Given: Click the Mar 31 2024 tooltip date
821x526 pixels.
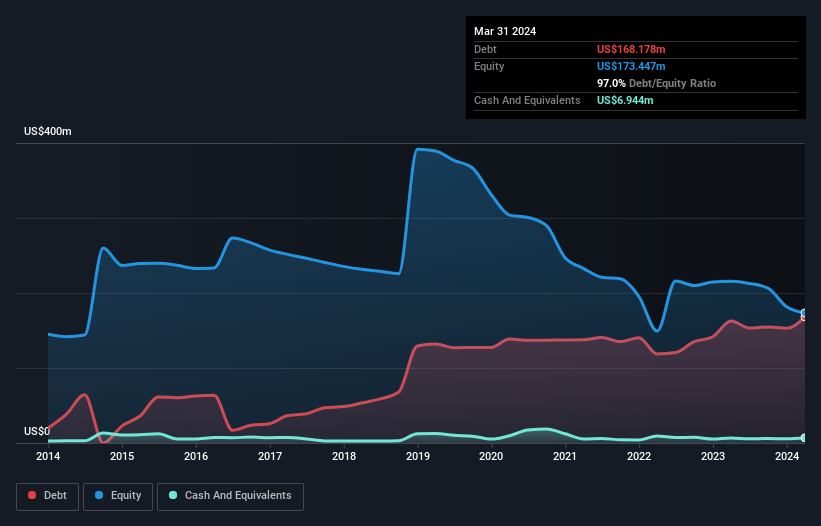Looking at the screenshot, I should (505, 31).
